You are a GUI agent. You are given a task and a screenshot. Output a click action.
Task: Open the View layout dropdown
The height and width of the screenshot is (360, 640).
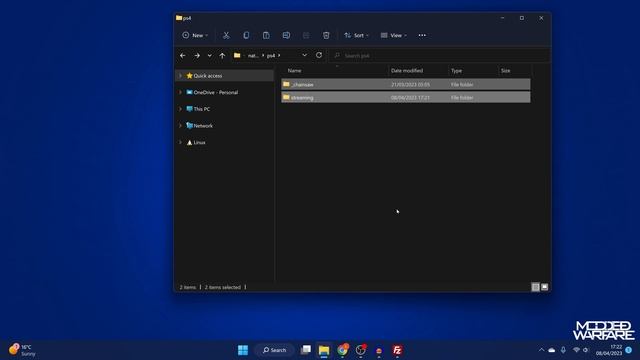click(394, 36)
